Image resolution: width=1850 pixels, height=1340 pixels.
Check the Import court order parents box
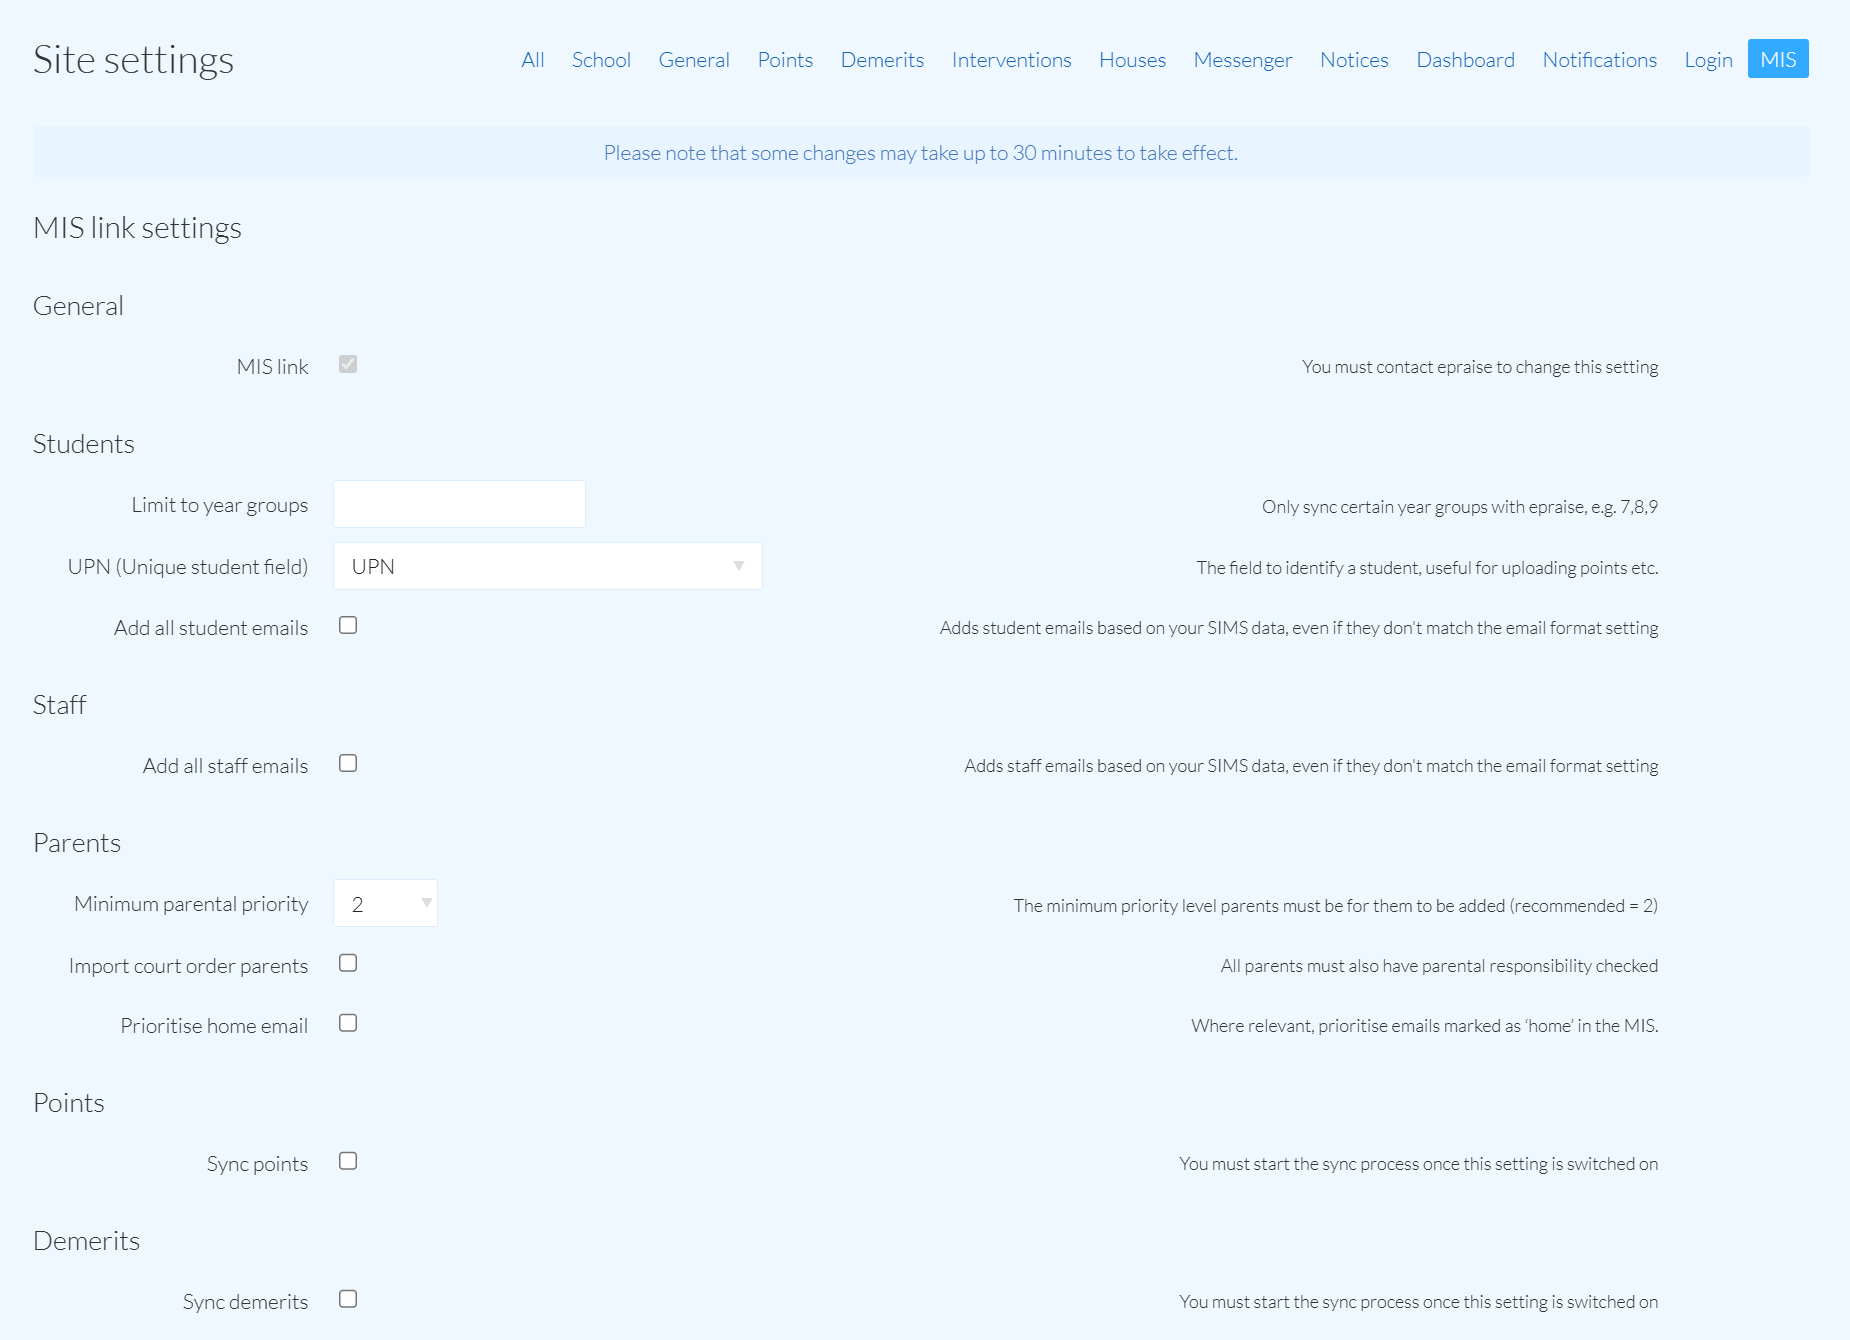(x=347, y=963)
